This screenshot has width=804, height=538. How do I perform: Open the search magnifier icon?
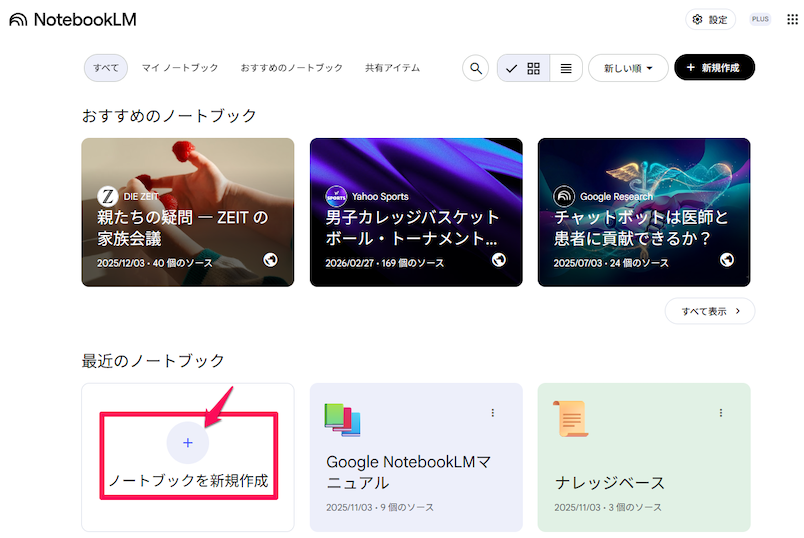click(475, 68)
